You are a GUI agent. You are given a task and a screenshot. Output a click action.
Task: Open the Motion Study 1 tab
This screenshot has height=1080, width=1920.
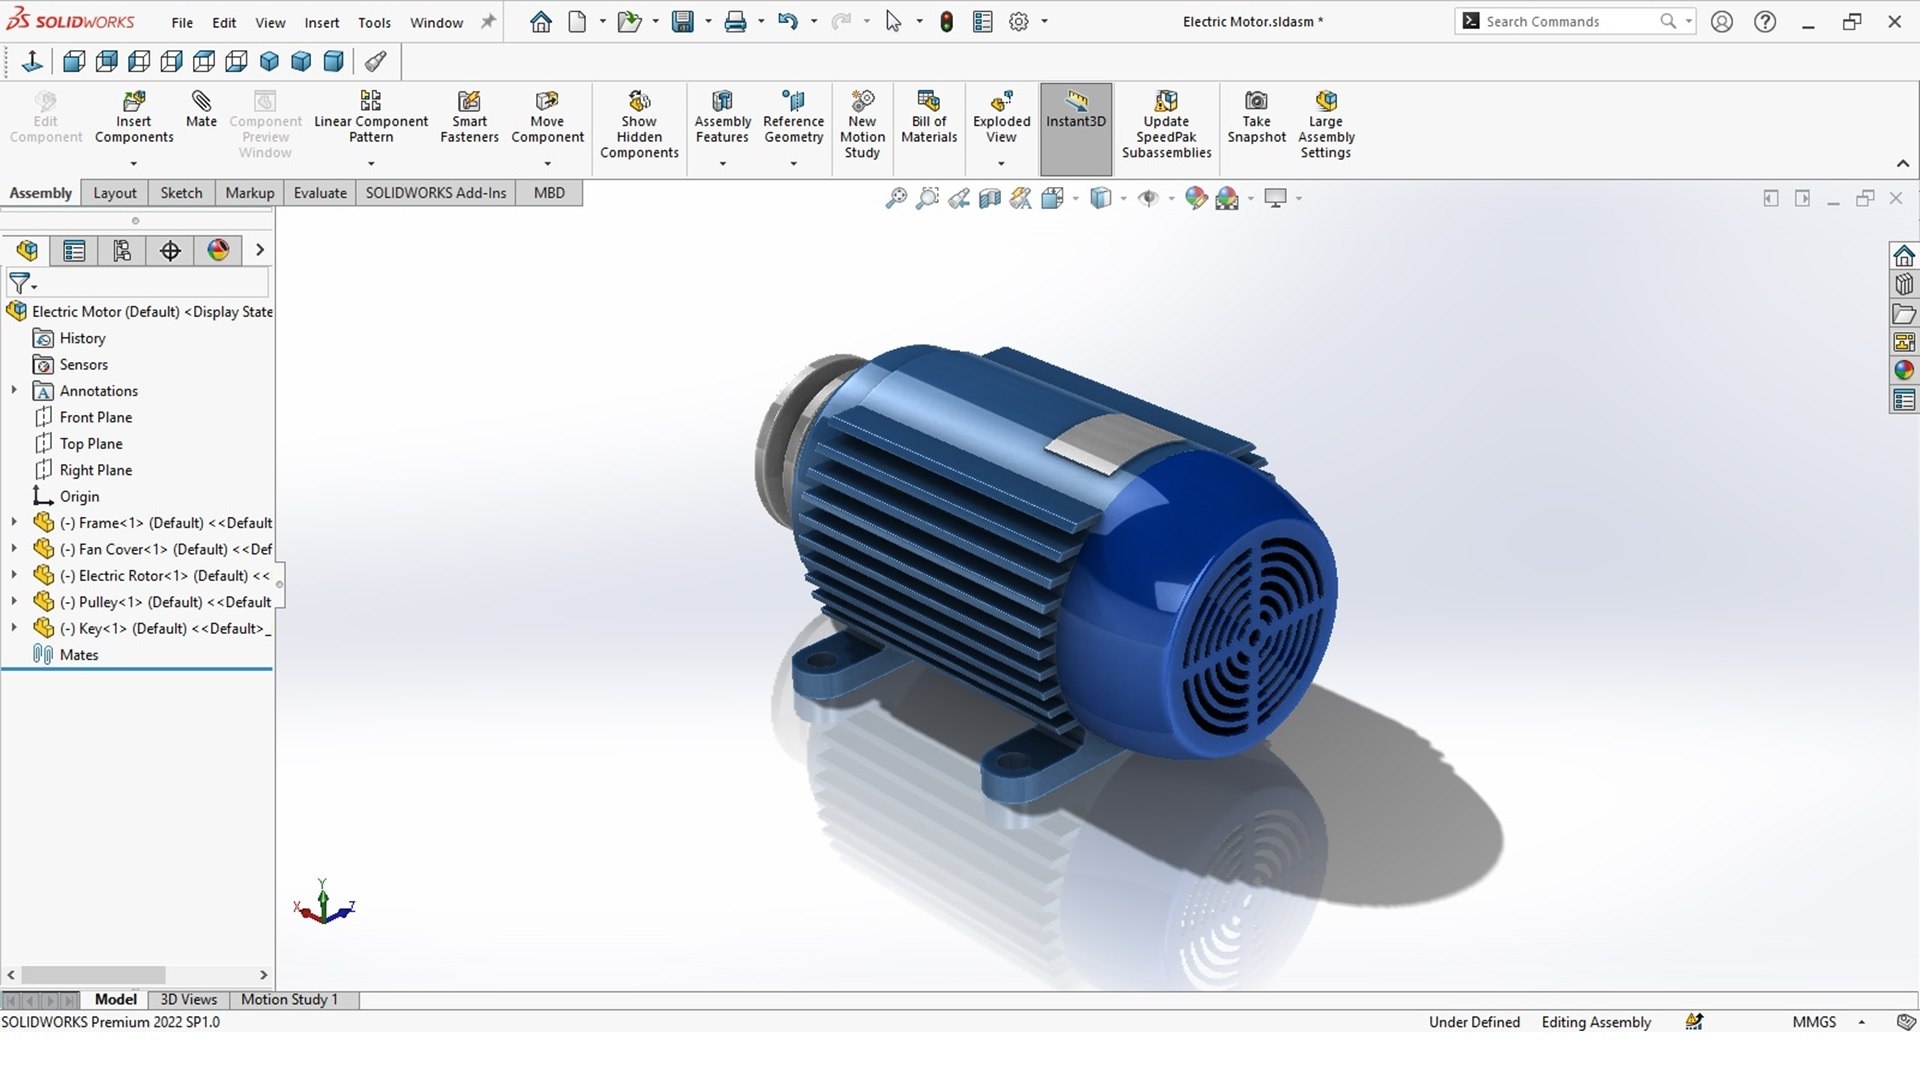click(289, 999)
